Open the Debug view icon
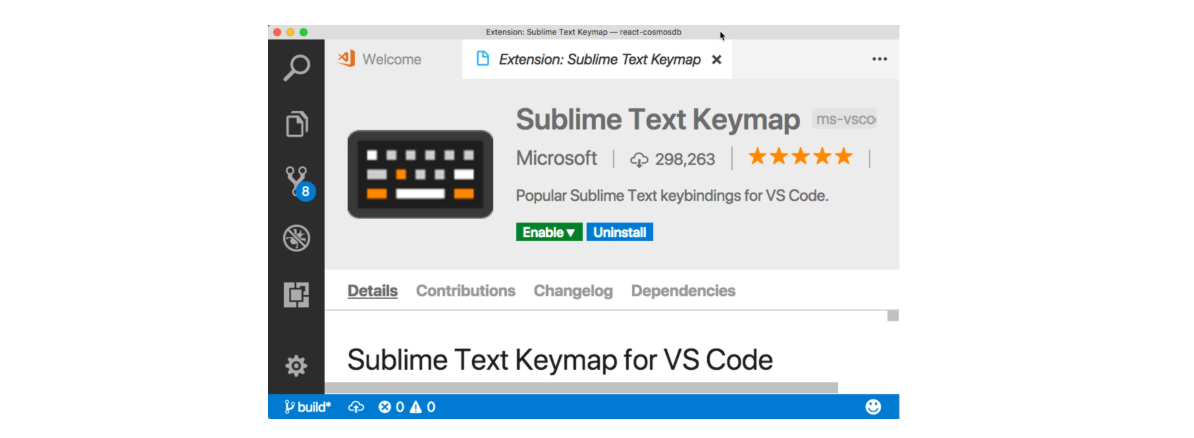The image size is (1194, 438). pos(296,238)
